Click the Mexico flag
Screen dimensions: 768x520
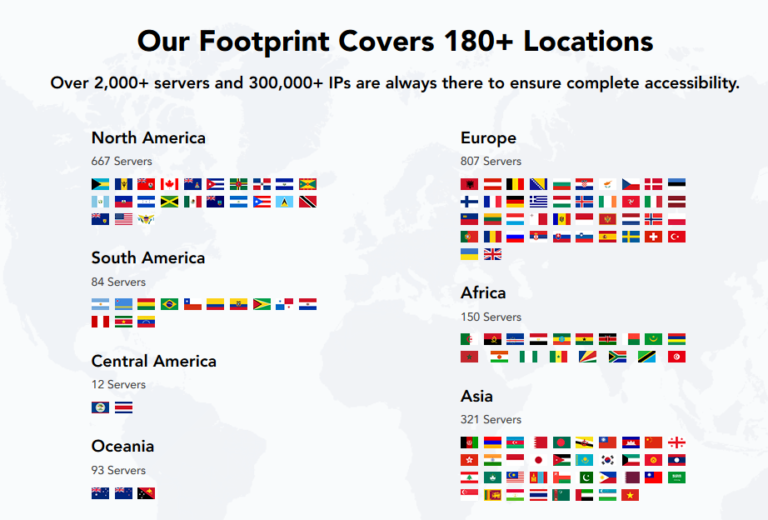(x=192, y=202)
